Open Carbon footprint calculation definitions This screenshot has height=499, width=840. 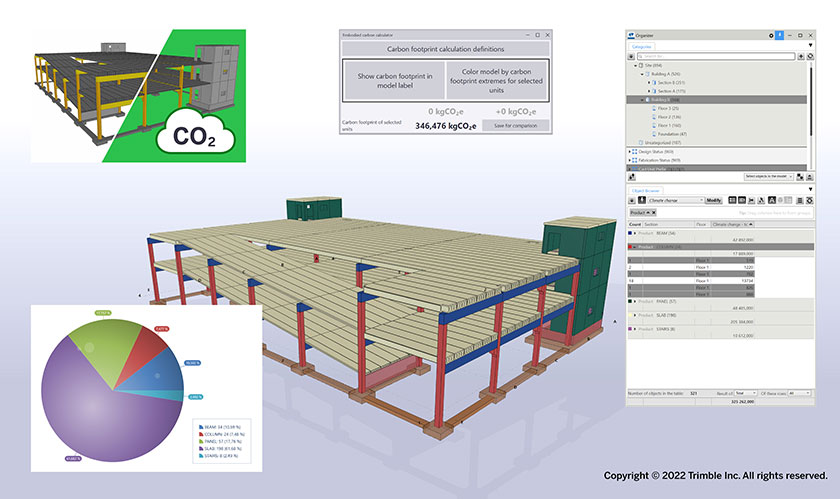(x=445, y=48)
